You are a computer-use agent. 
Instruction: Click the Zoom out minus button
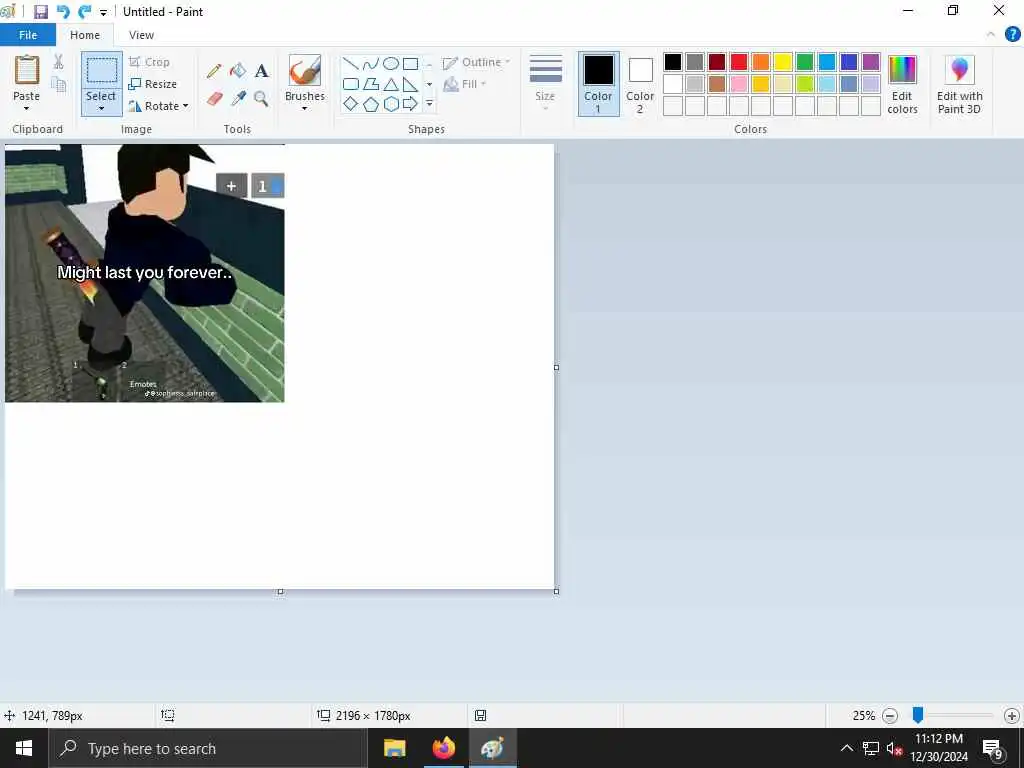pyautogui.click(x=889, y=716)
